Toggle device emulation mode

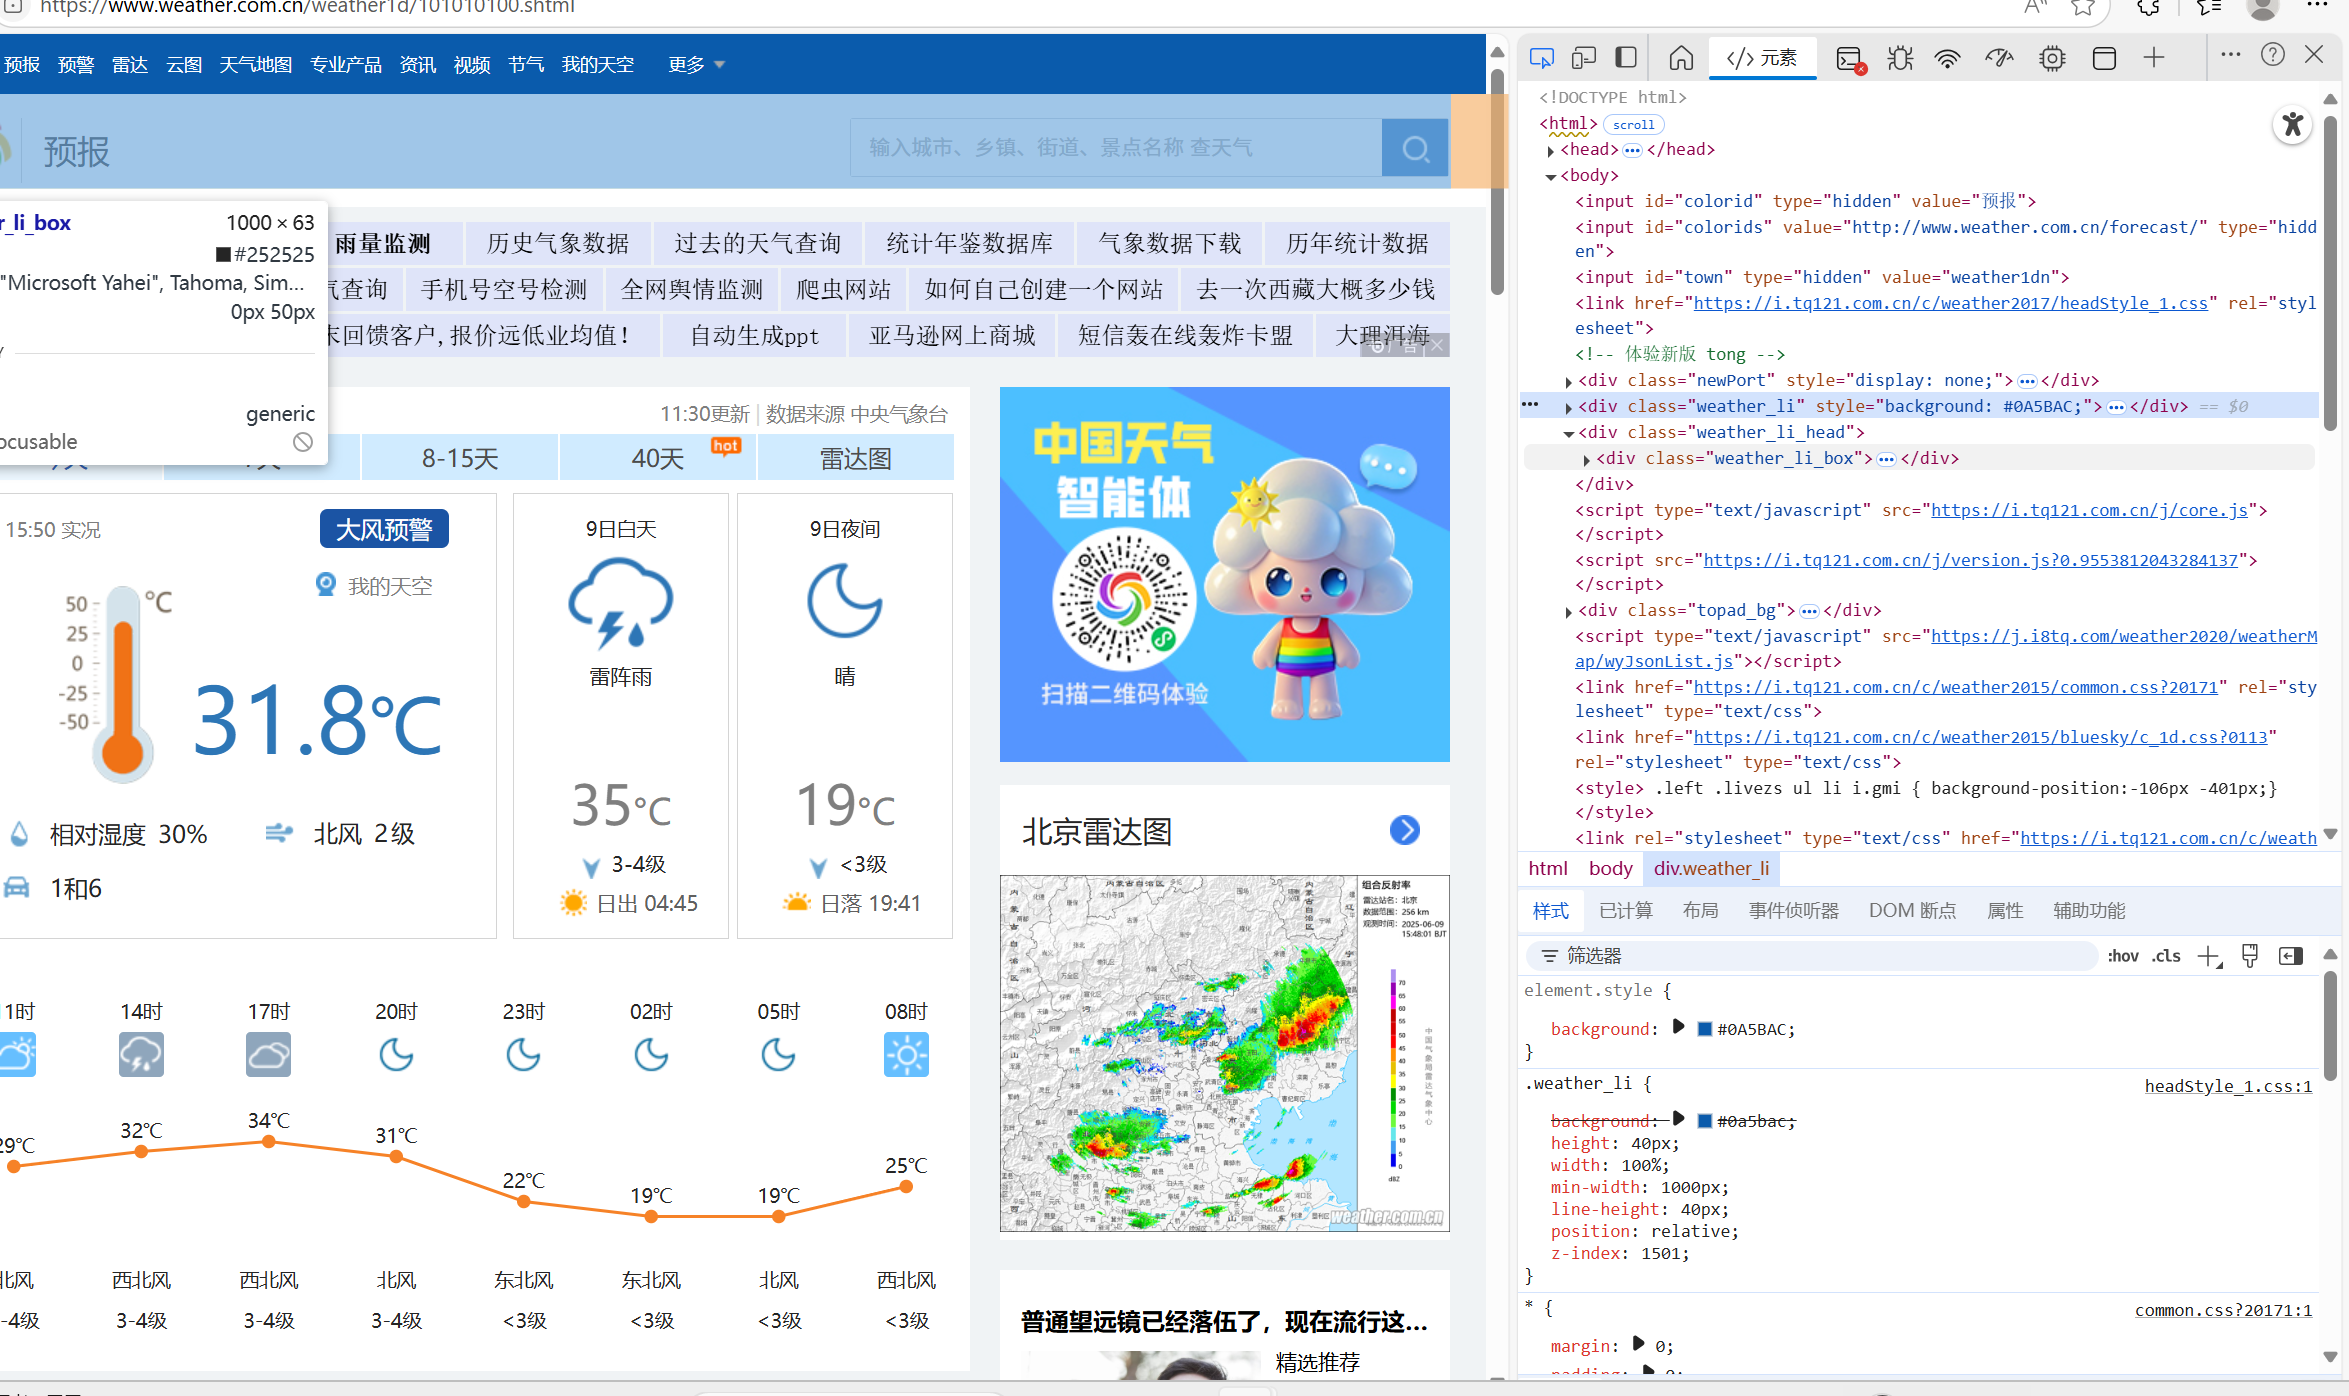tap(1584, 58)
